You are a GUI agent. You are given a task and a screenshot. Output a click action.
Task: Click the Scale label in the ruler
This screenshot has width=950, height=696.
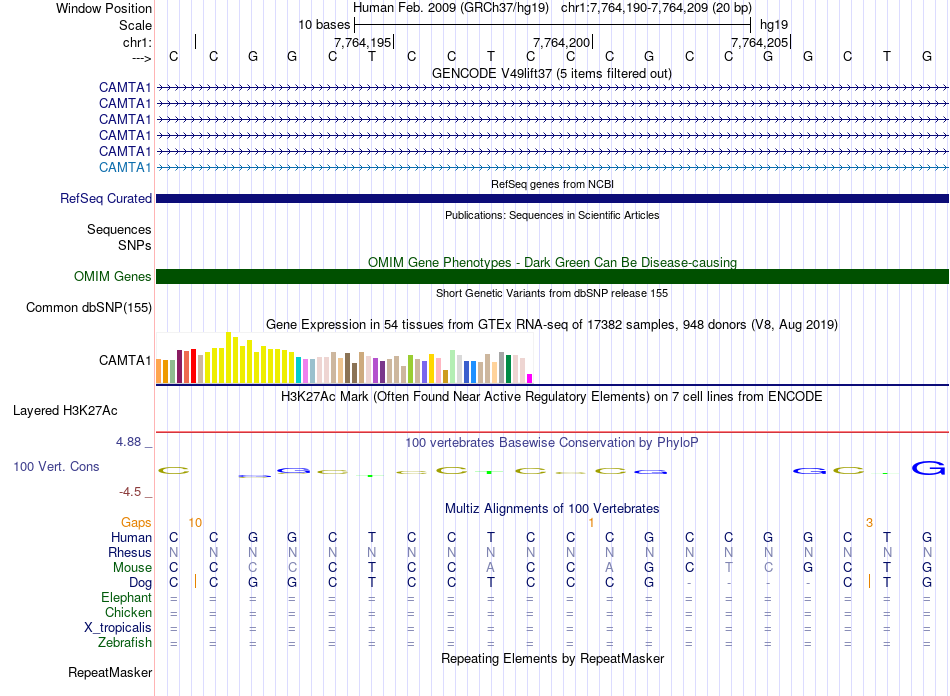coord(135,25)
